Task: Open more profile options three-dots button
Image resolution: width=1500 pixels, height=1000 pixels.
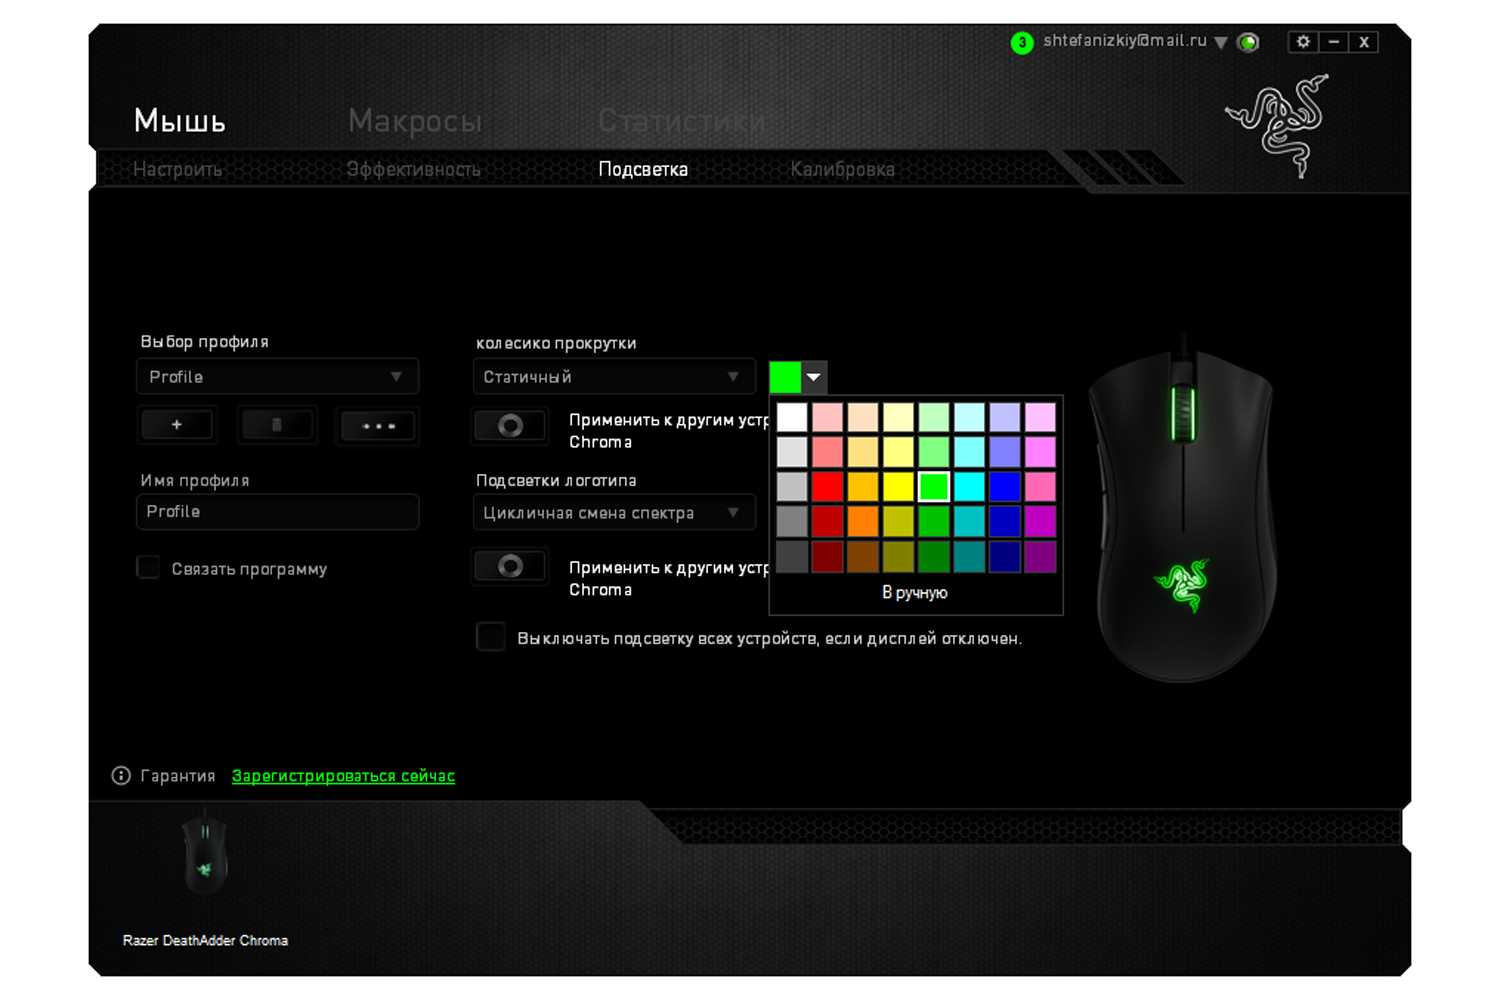Action: click(x=378, y=425)
